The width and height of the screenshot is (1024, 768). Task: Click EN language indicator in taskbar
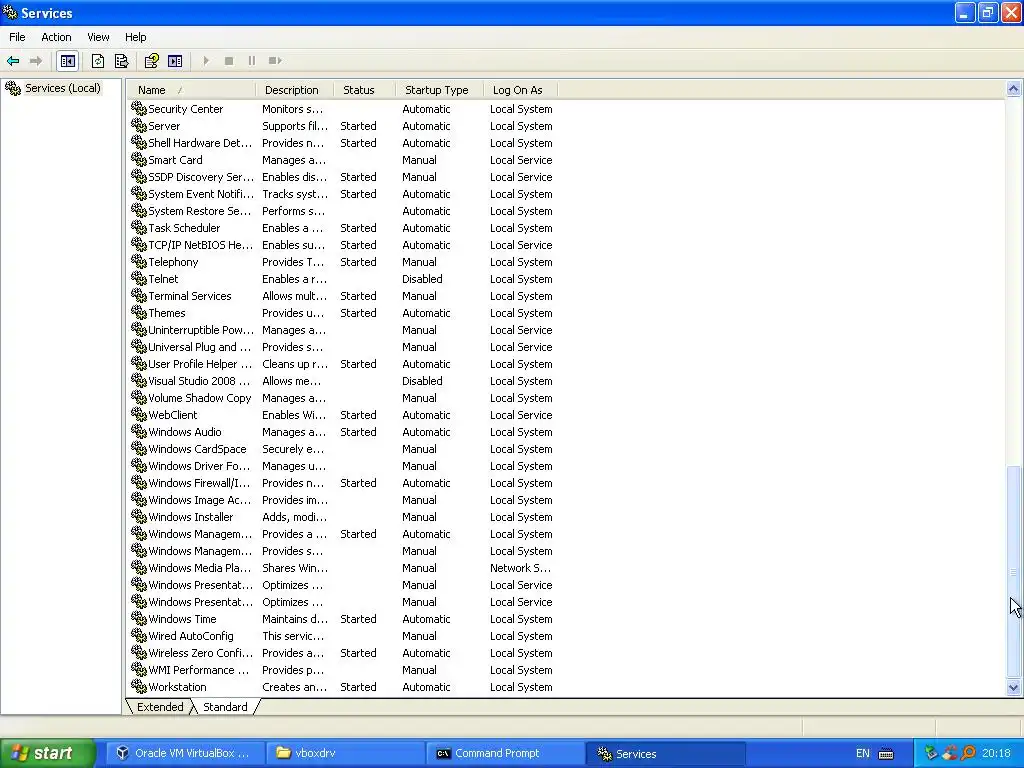pyautogui.click(x=863, y=753)
